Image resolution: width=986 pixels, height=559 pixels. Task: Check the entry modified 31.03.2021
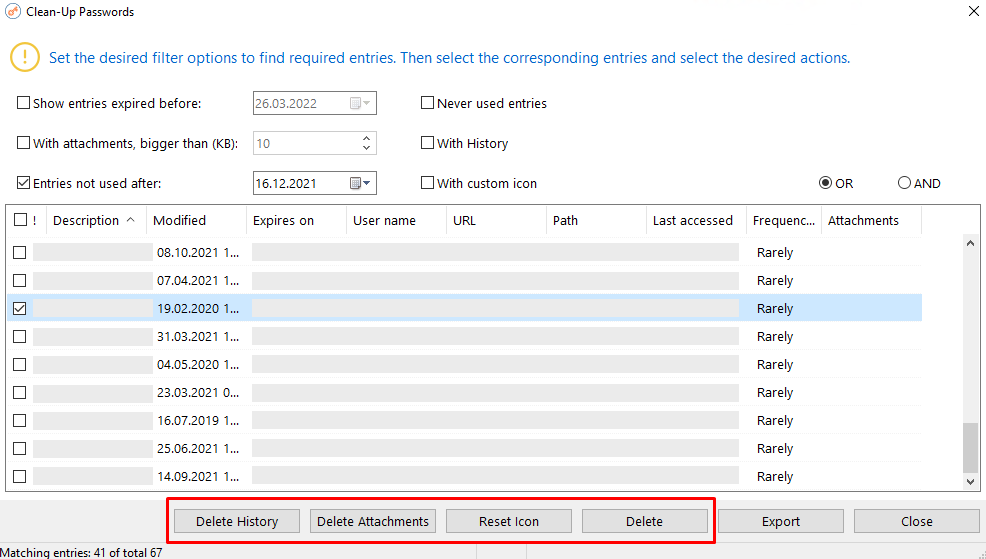(x=19, y=336)
